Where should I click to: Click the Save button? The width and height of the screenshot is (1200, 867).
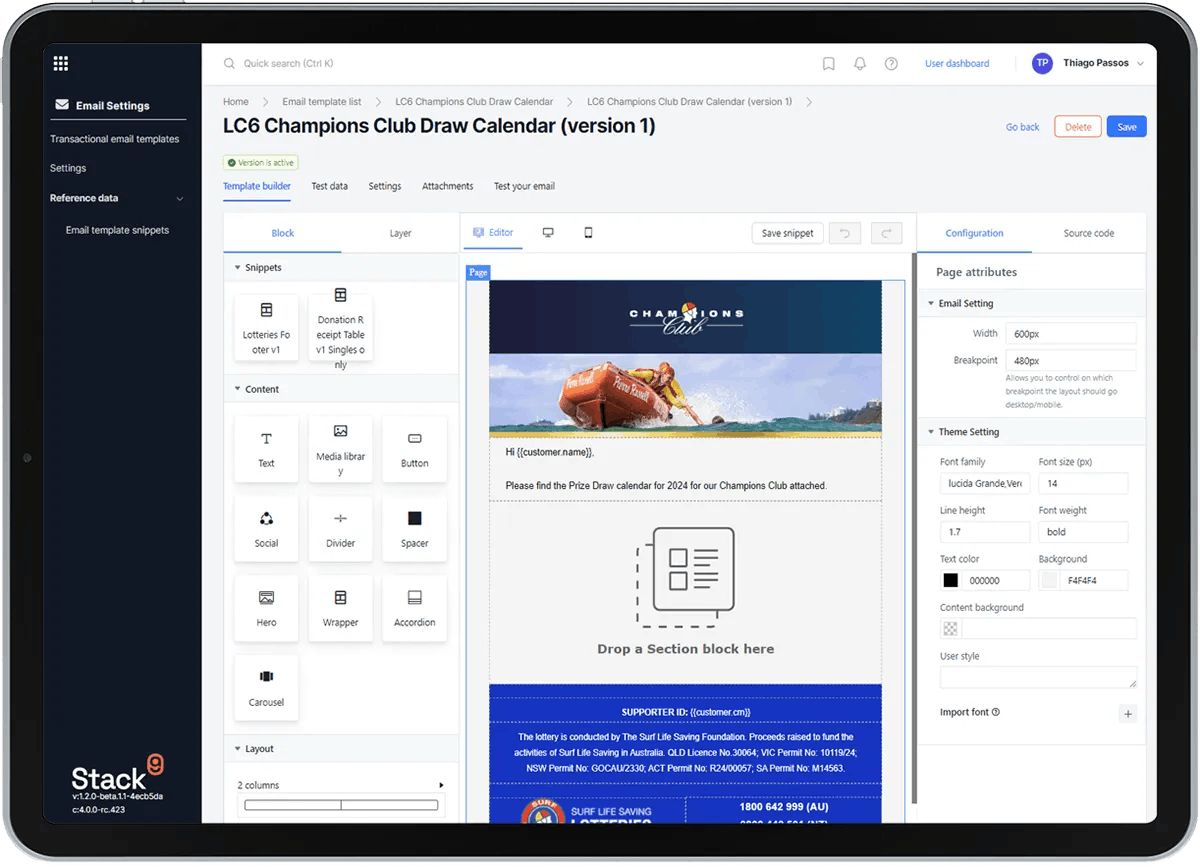click(x=1127, y=127)
